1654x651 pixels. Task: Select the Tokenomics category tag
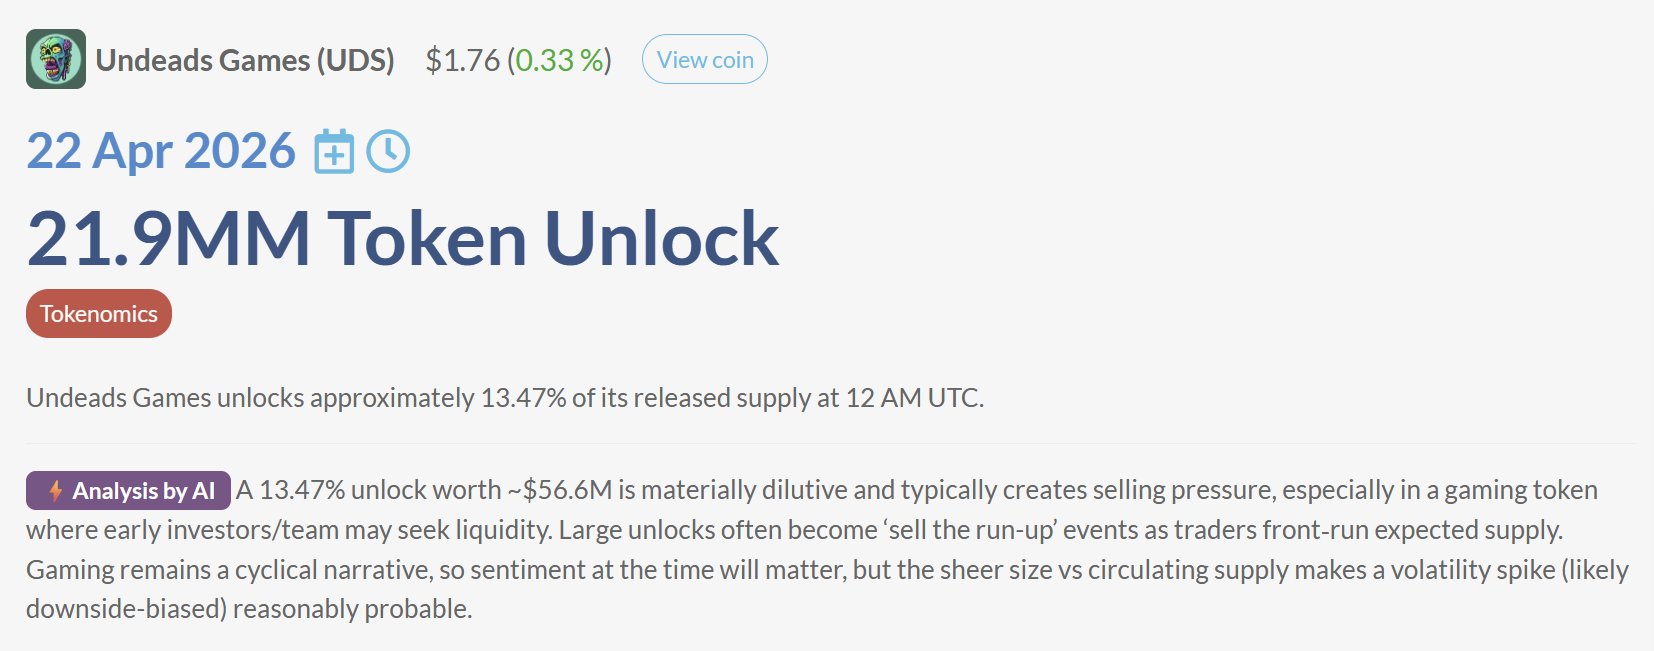coord(99,314)
